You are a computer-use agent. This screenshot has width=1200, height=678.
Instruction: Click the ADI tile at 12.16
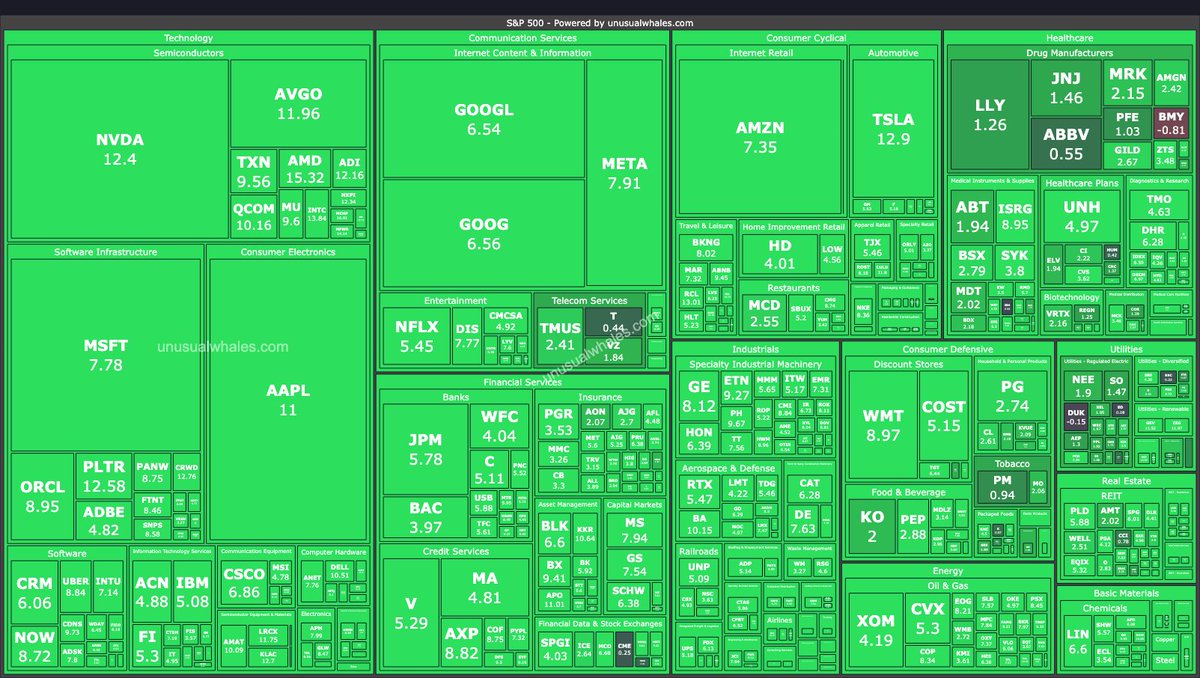tap(349, 168)
